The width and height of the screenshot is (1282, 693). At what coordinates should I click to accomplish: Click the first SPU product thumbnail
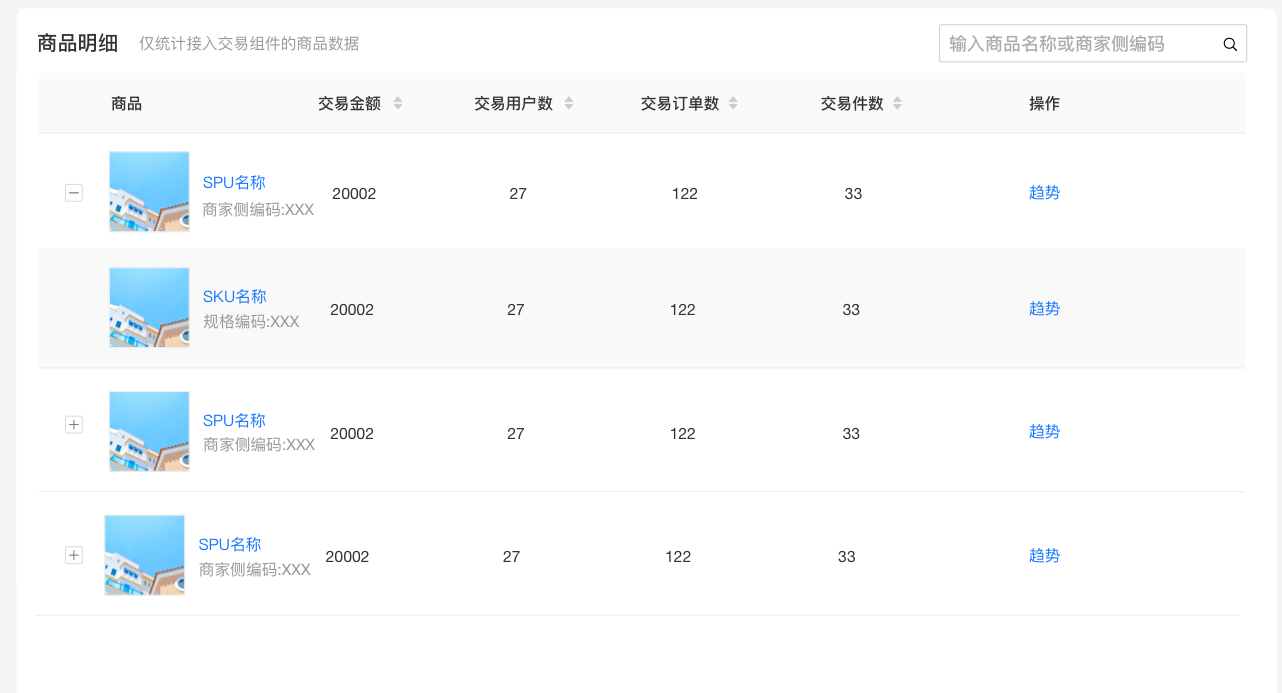click(148, 192)
